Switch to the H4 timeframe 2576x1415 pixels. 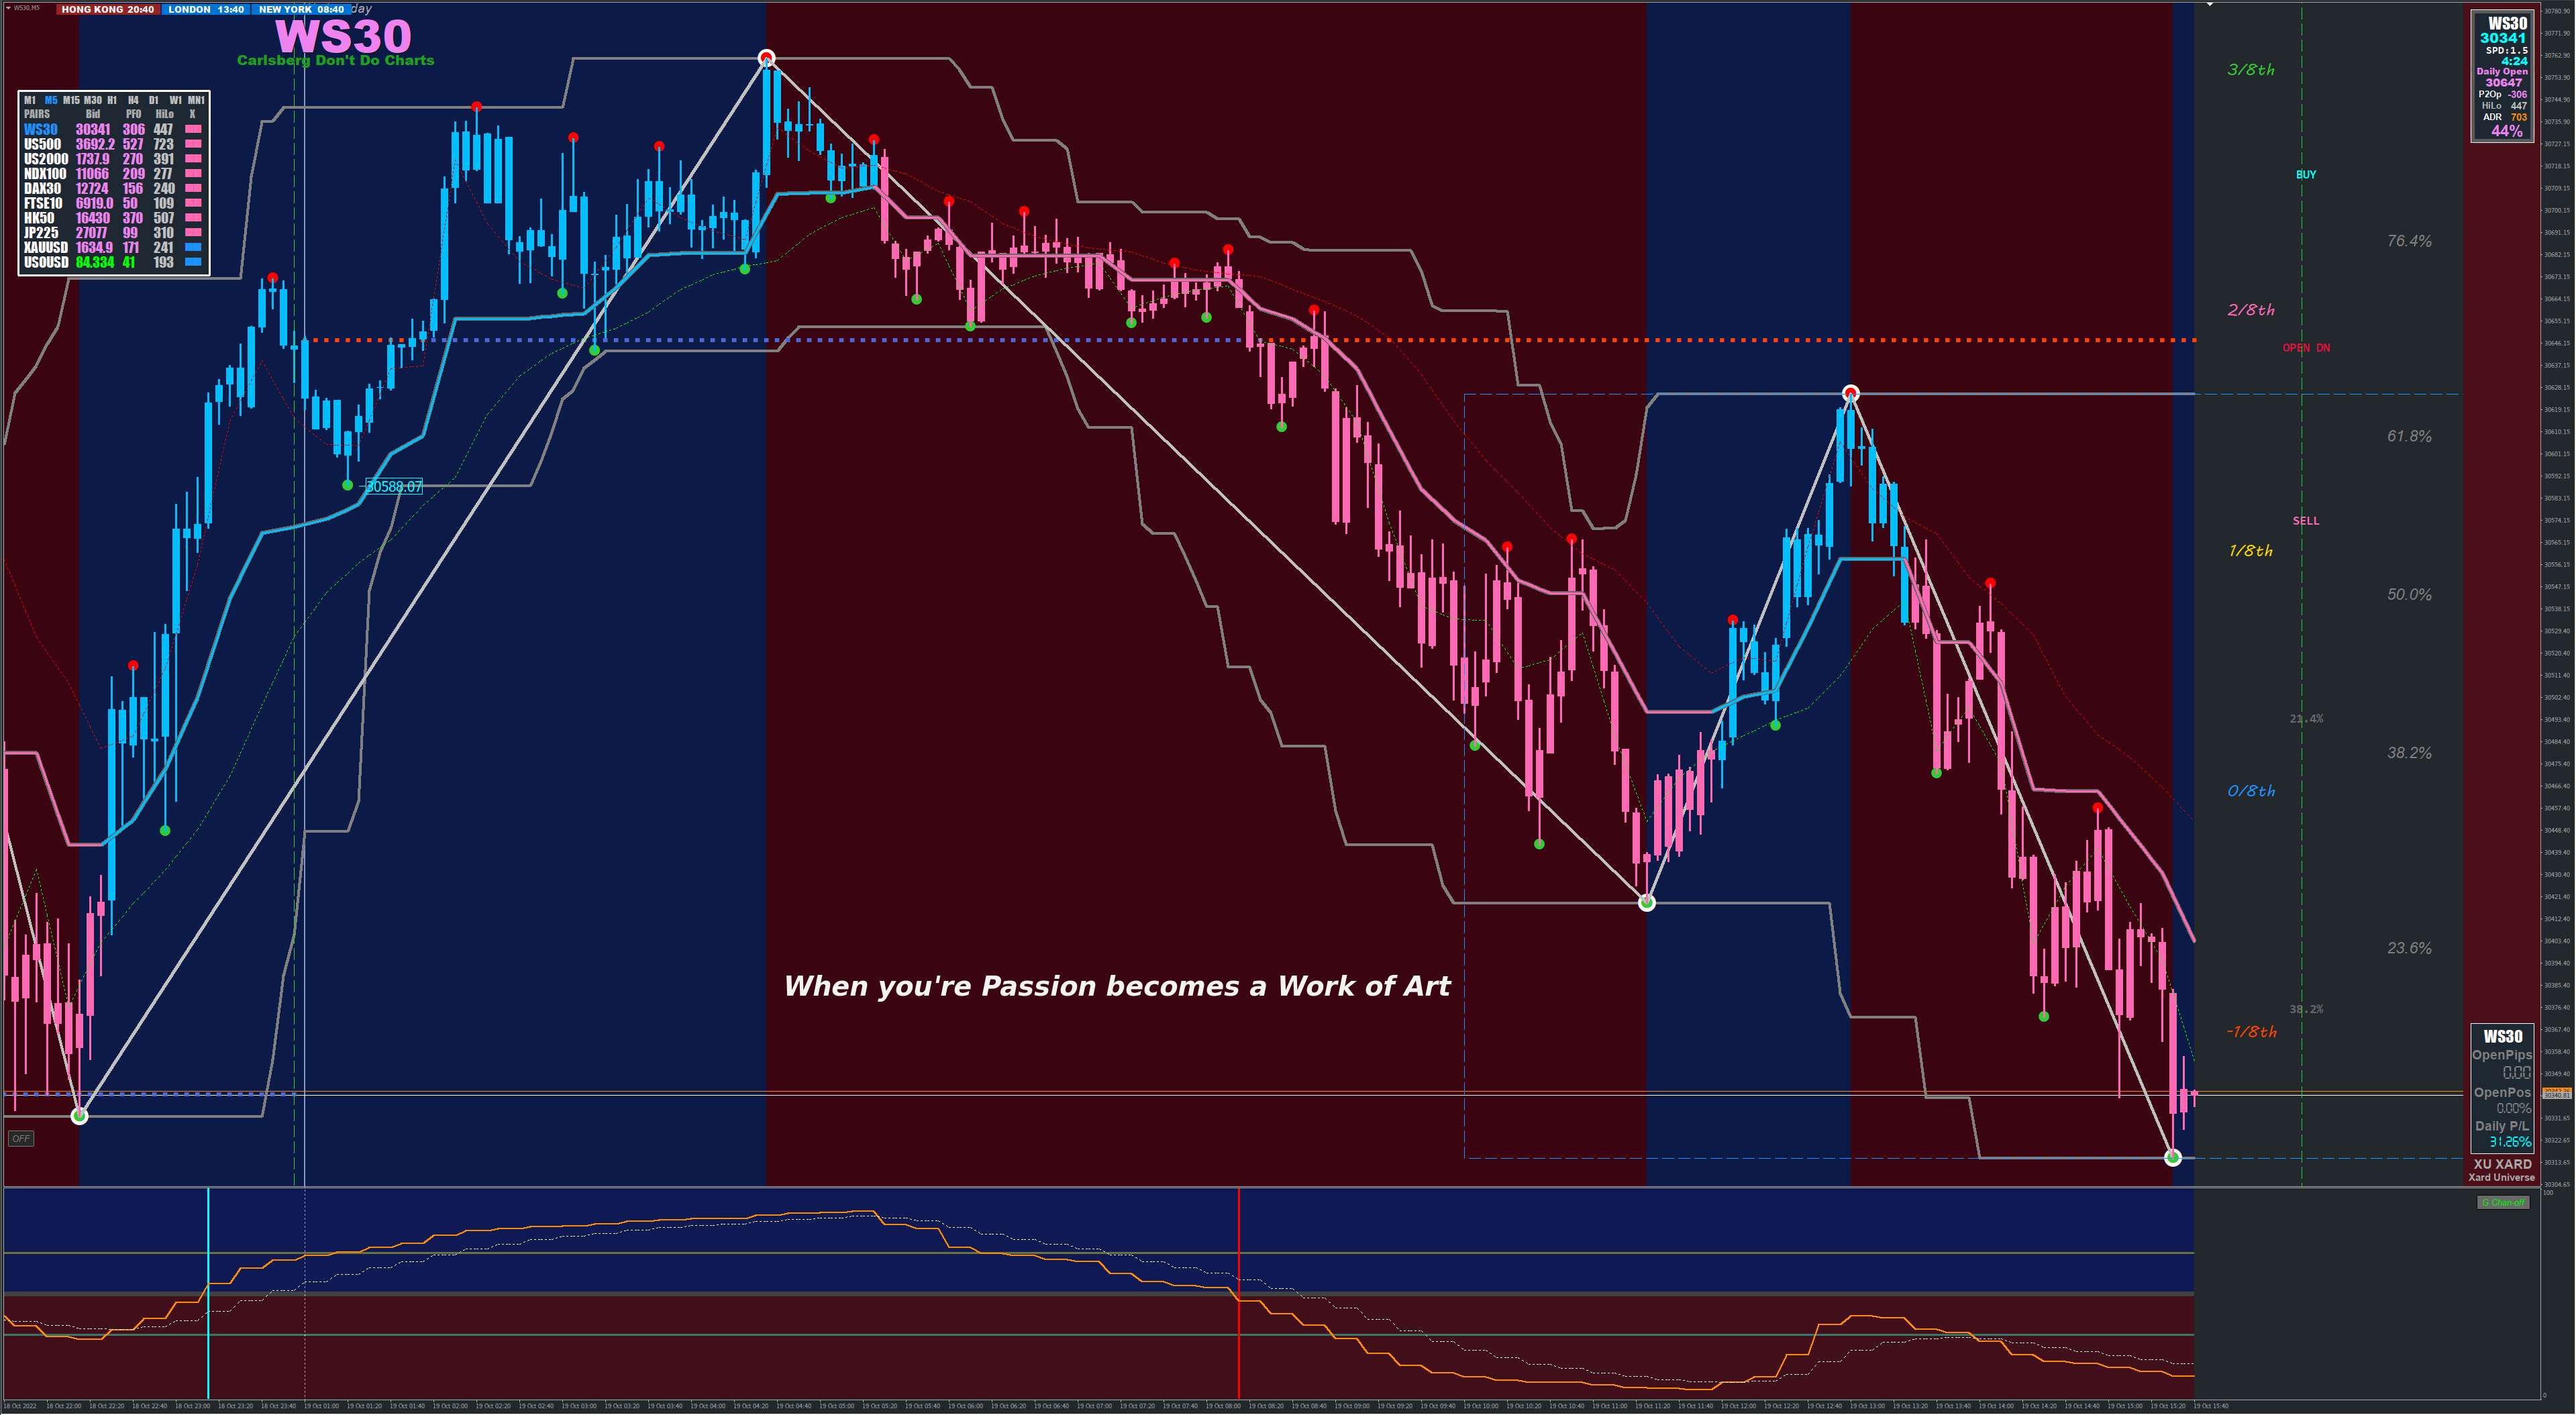(x=133, y=100)
